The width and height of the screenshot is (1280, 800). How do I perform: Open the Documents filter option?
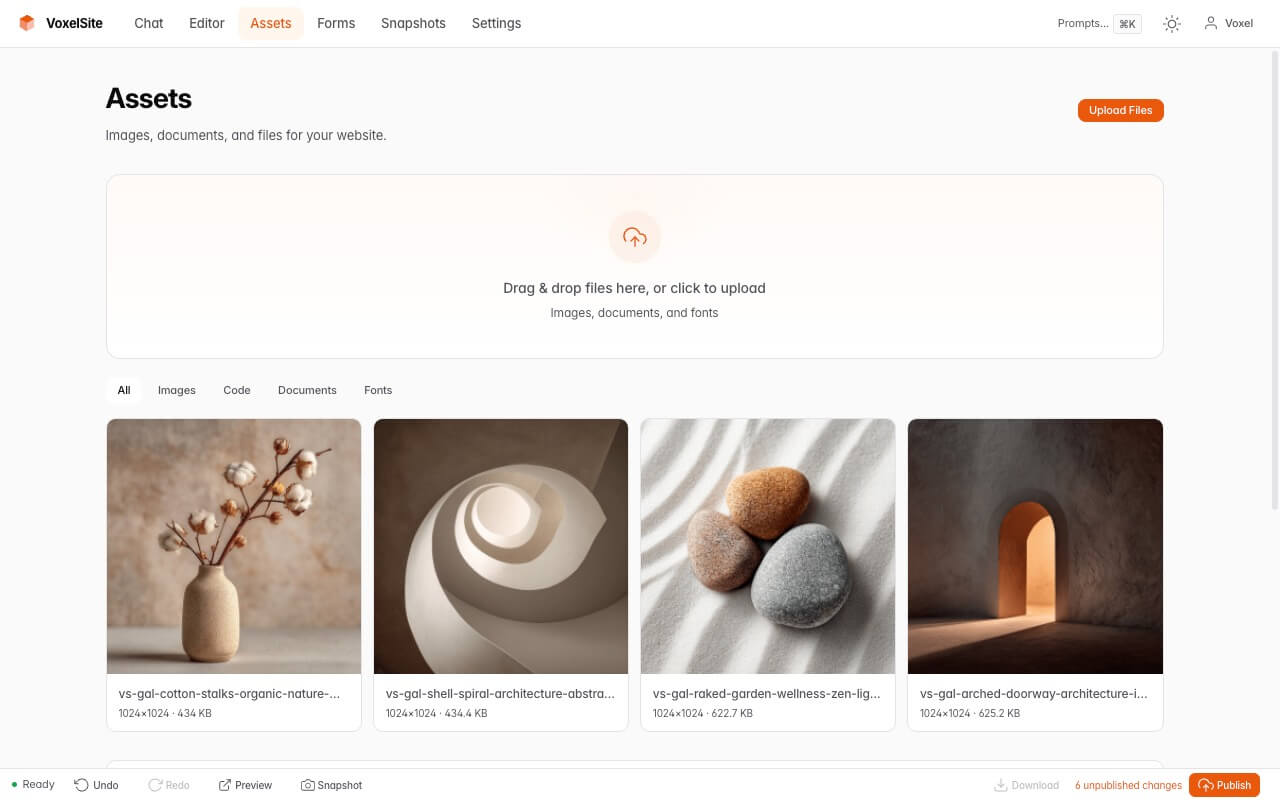(307, 390)
